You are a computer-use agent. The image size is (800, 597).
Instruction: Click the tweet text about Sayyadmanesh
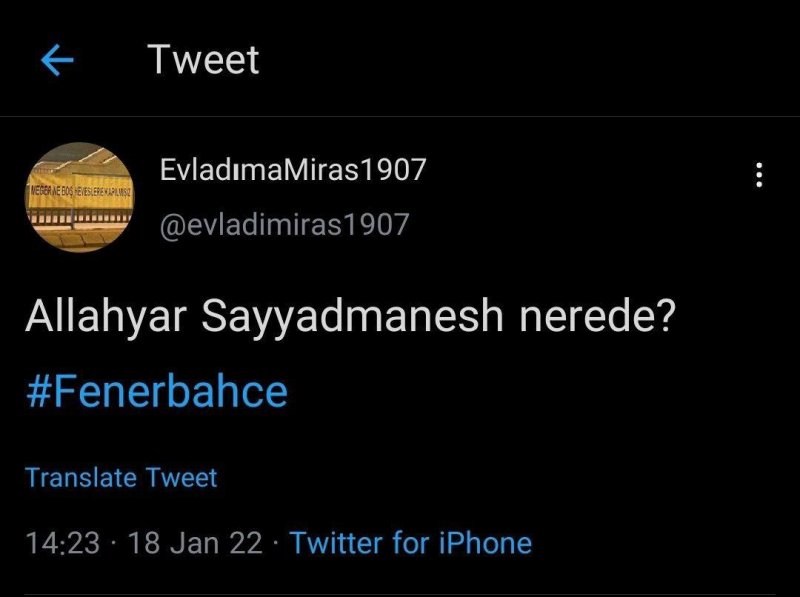tap(351, 318)
